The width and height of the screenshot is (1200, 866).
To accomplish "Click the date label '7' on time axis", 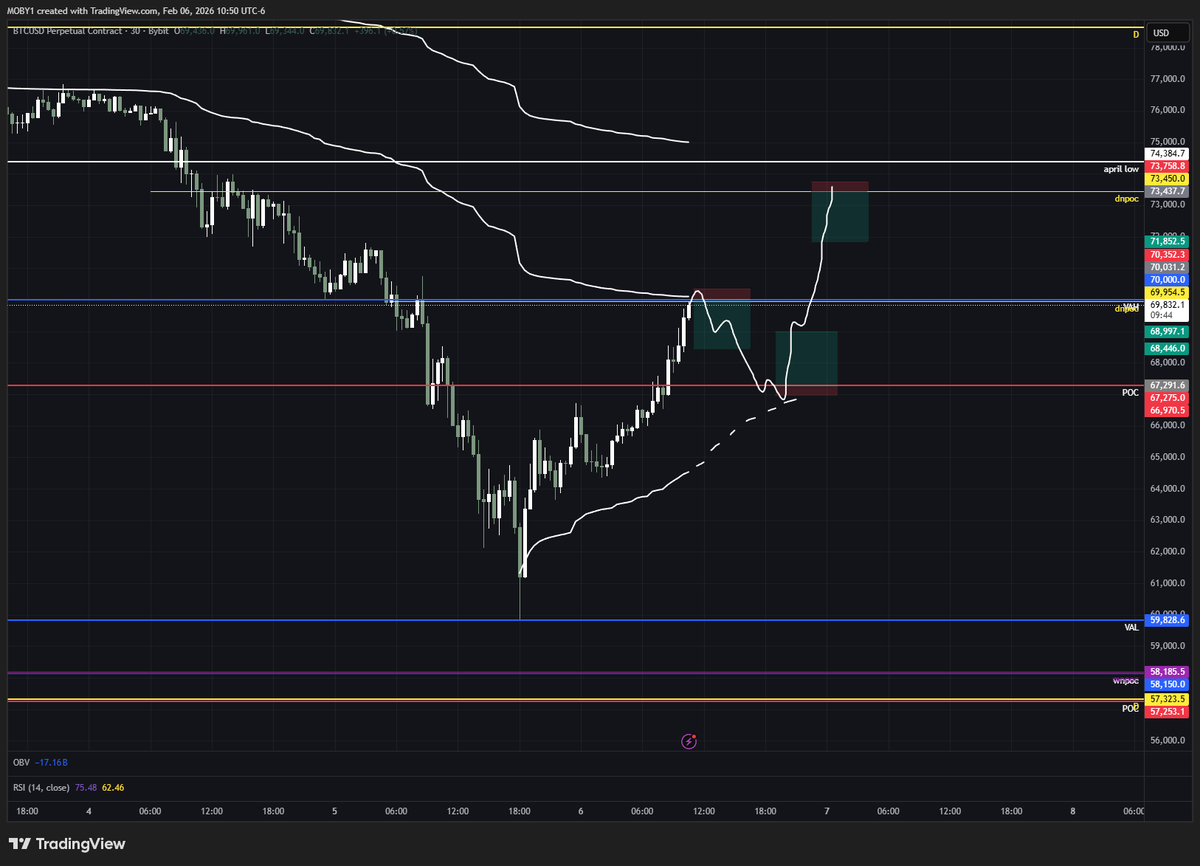I will 826,812.
